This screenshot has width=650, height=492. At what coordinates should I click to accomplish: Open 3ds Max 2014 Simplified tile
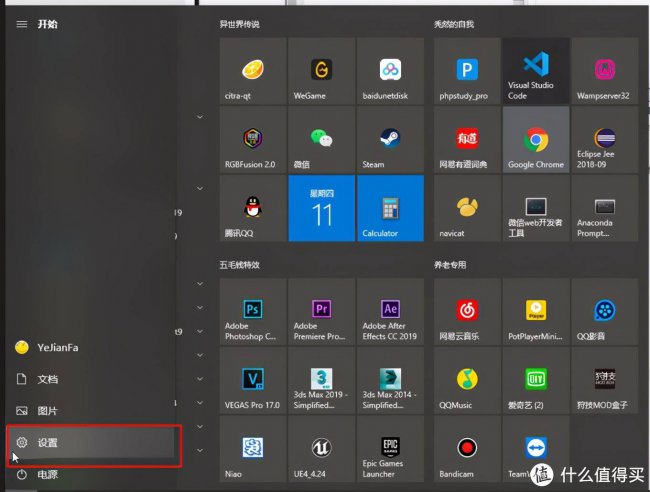pos(390,381)
